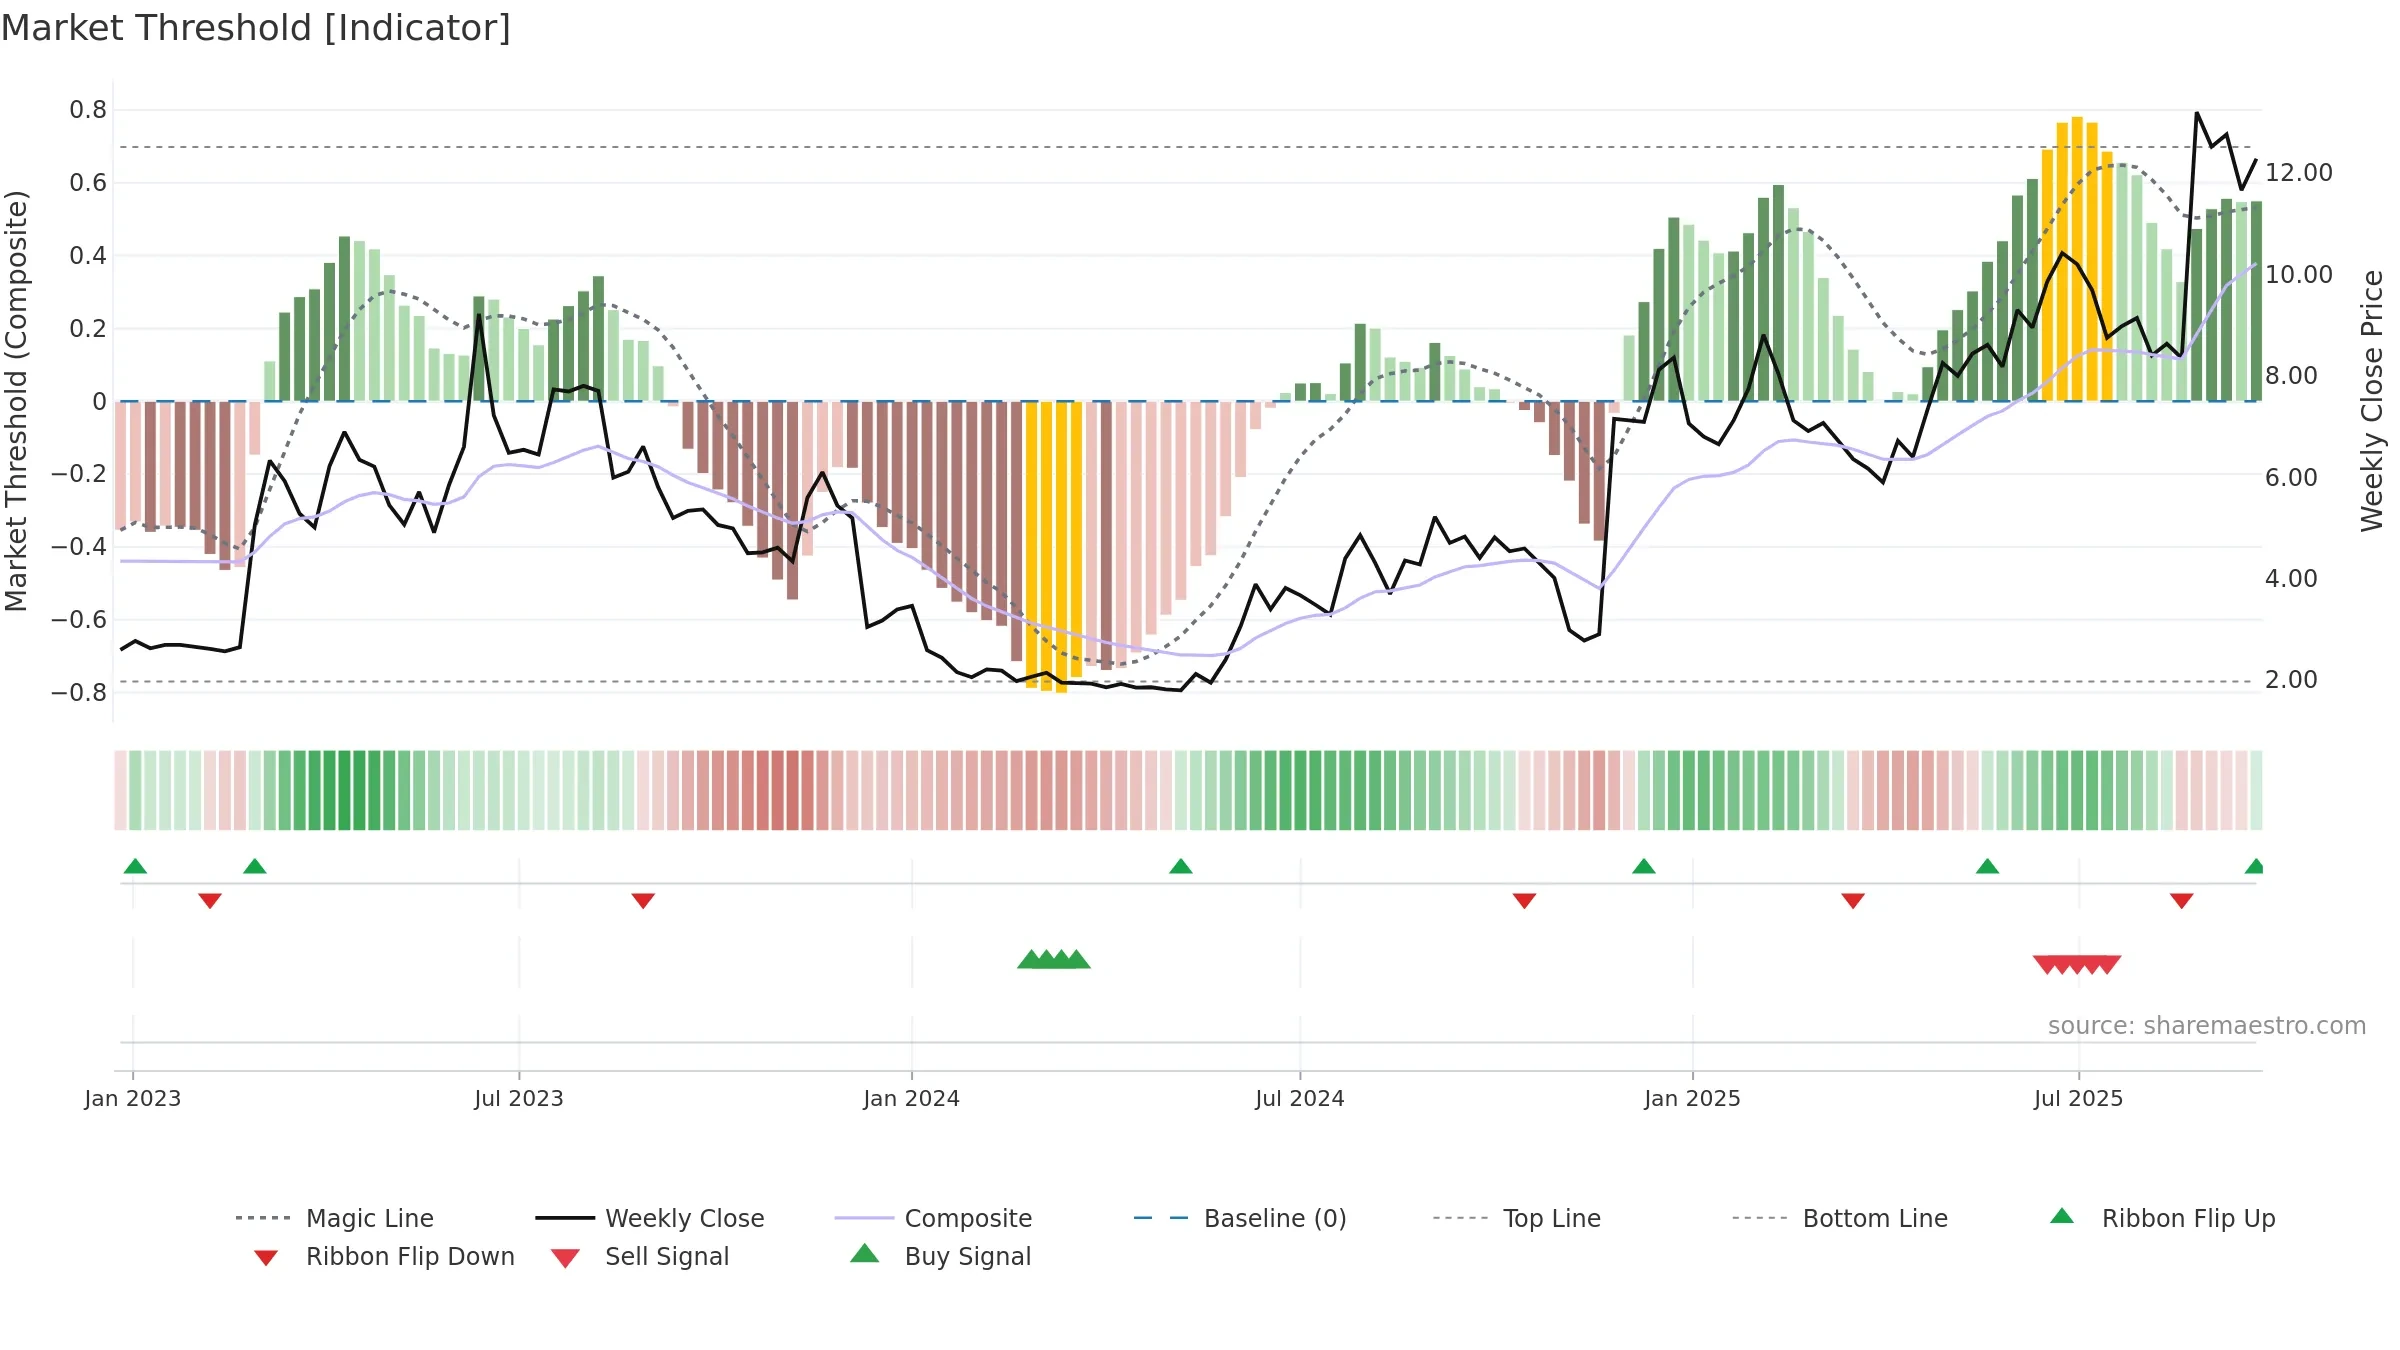Toggle the Baseline (0) legend entry
The height and width of the screenshot is (1350, 2400).
[1240, 1218]
